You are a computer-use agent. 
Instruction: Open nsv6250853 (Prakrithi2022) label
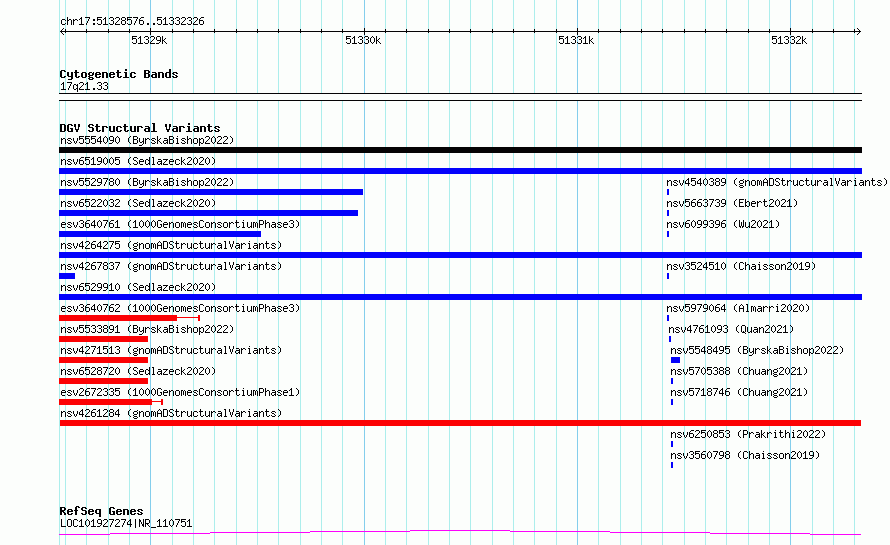(748, 434)
